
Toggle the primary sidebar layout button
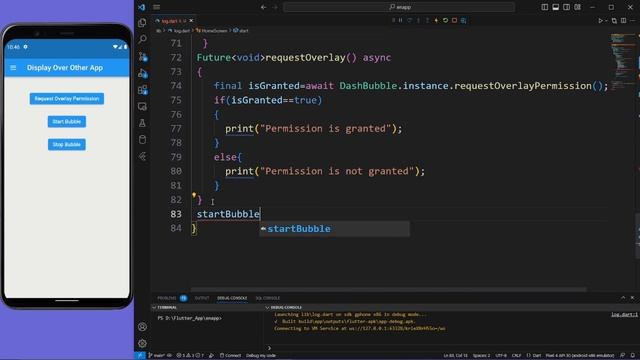pyautogui.click(x=544, y=7)
